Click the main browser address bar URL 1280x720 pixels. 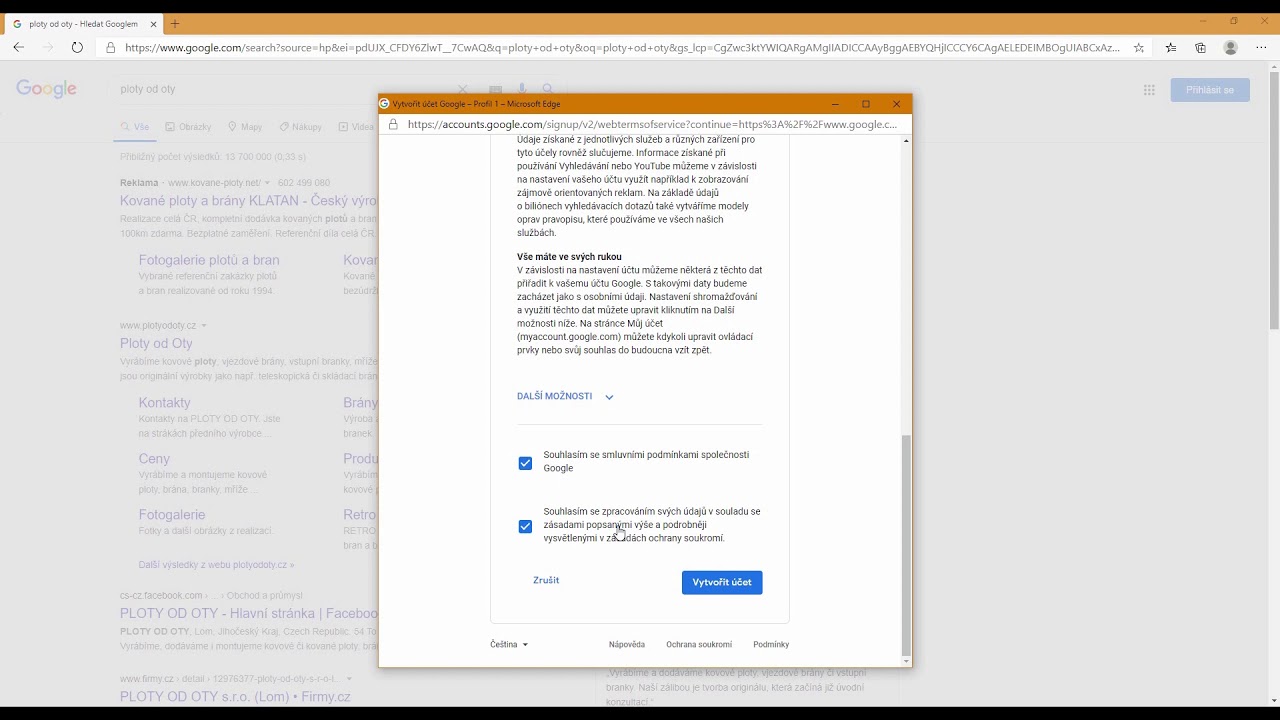622,47
